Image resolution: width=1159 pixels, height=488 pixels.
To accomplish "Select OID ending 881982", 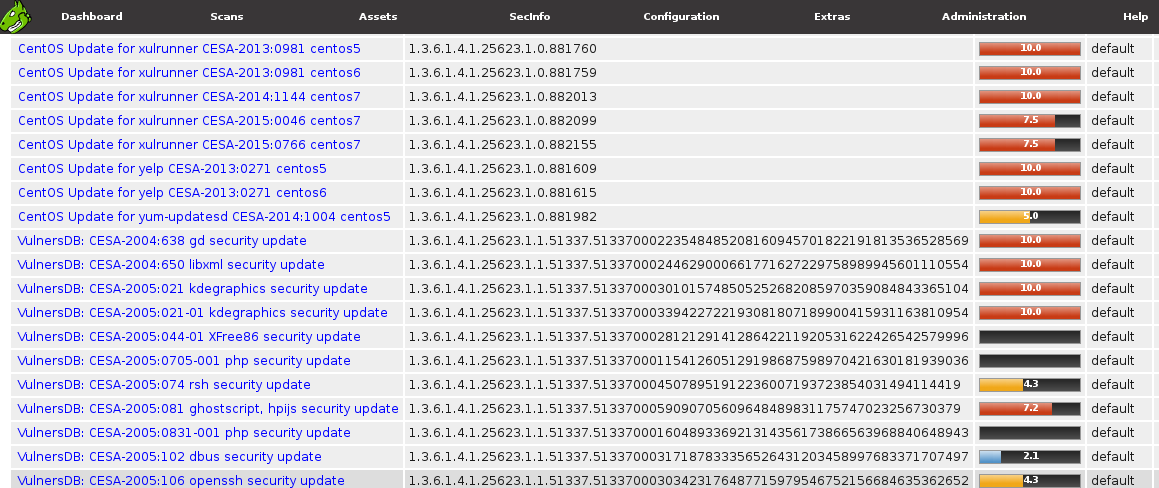I will (503, 217).
